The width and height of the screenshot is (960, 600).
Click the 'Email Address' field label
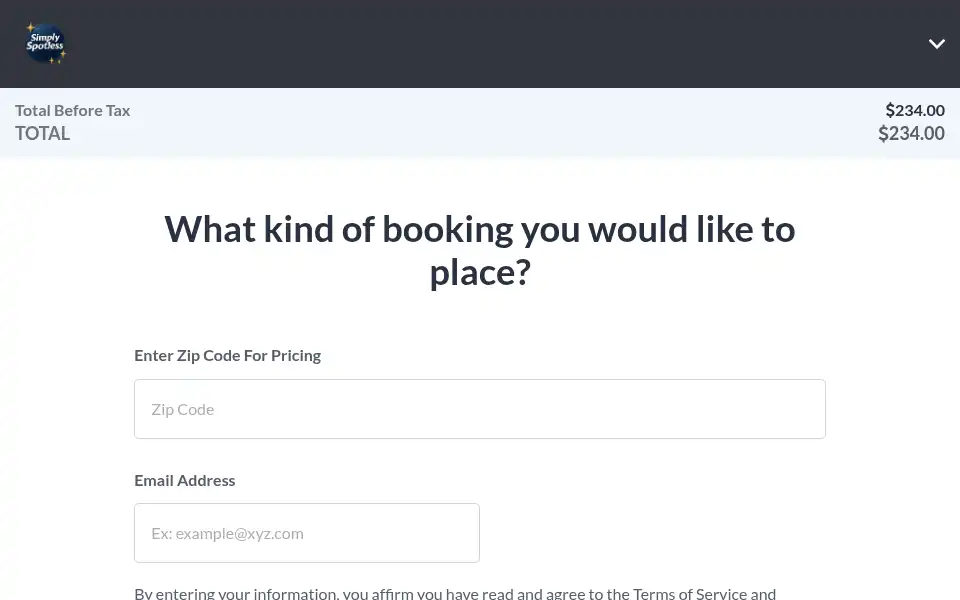pyautogui.click(x=184, y=481)
